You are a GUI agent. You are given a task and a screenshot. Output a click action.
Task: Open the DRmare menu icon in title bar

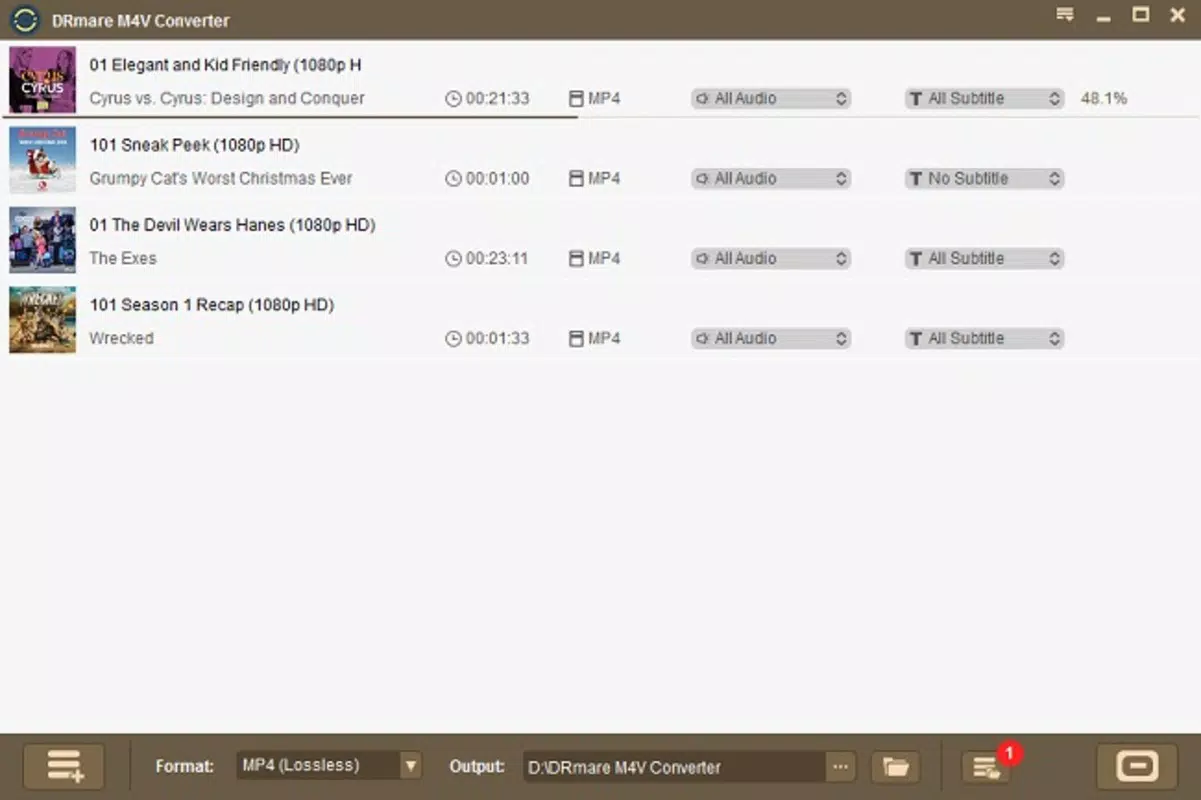(1065, 15)
